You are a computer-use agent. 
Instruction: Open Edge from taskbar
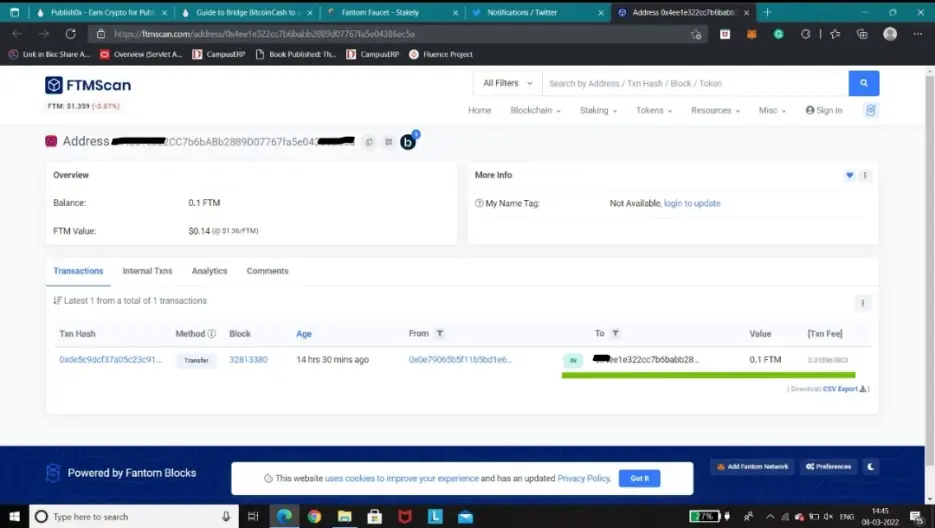tap(284, 516)
